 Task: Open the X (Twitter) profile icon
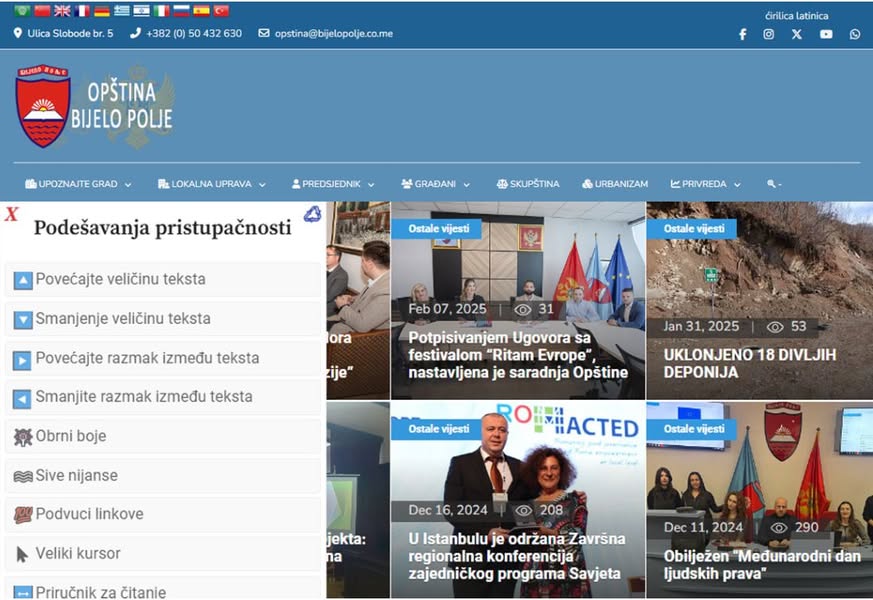(x=797, y=35)
